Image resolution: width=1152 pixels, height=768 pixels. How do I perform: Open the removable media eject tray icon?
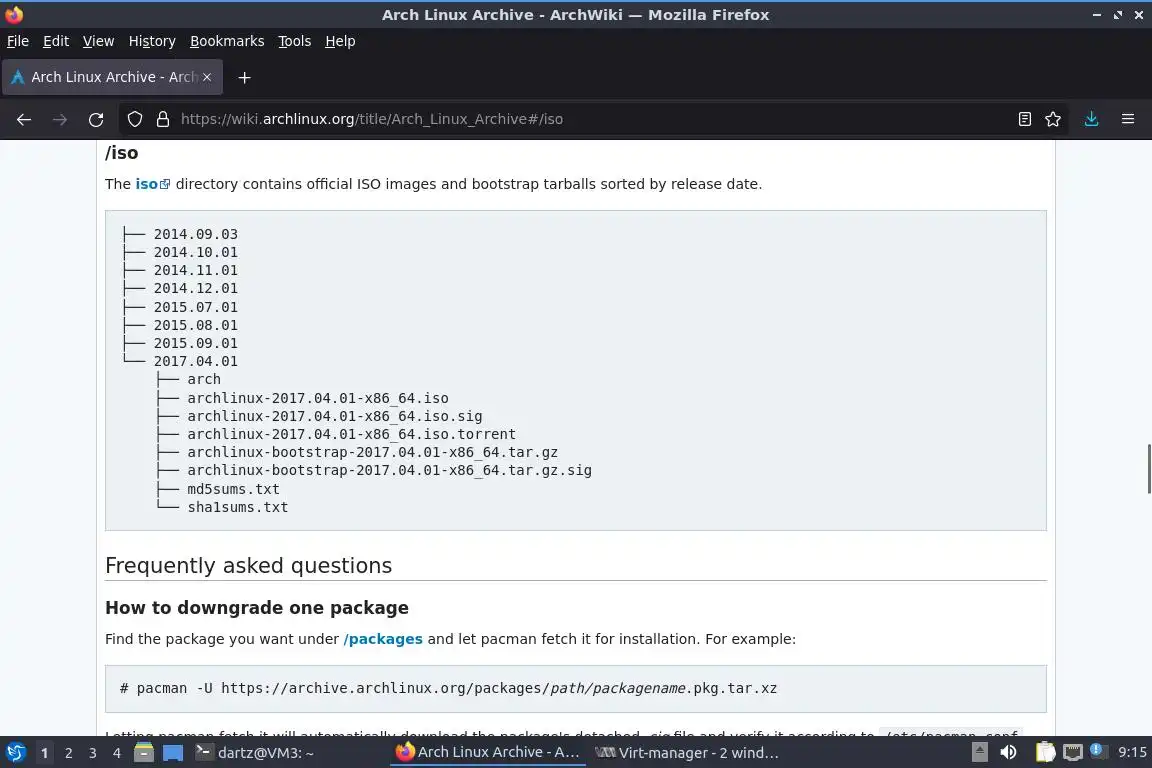(x=979, y=753)
